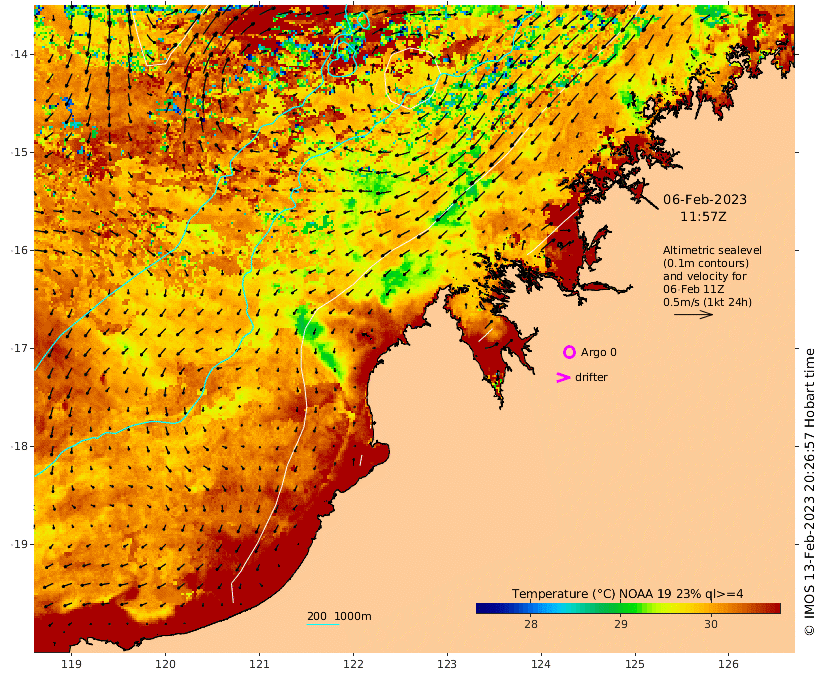
Task: Click the longitude 122 axis label
Action: 353,664
